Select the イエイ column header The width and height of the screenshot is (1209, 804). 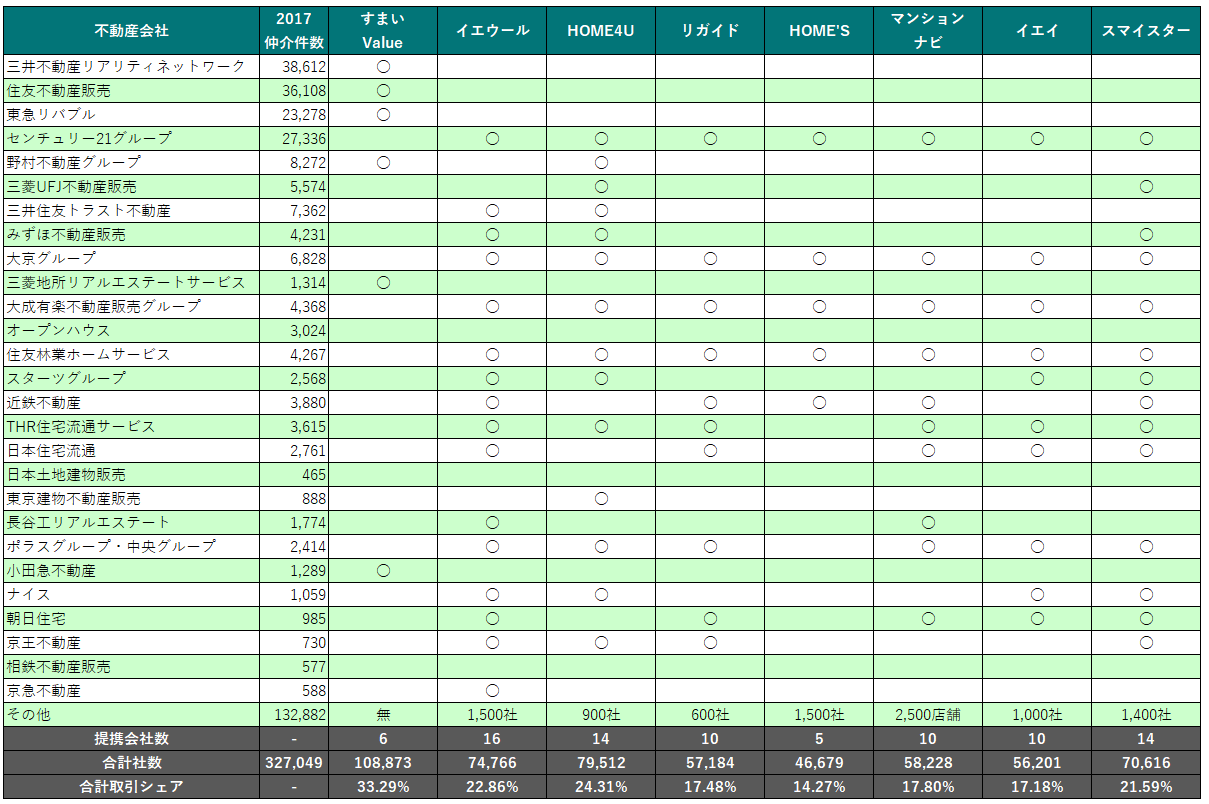[1036, 30]
